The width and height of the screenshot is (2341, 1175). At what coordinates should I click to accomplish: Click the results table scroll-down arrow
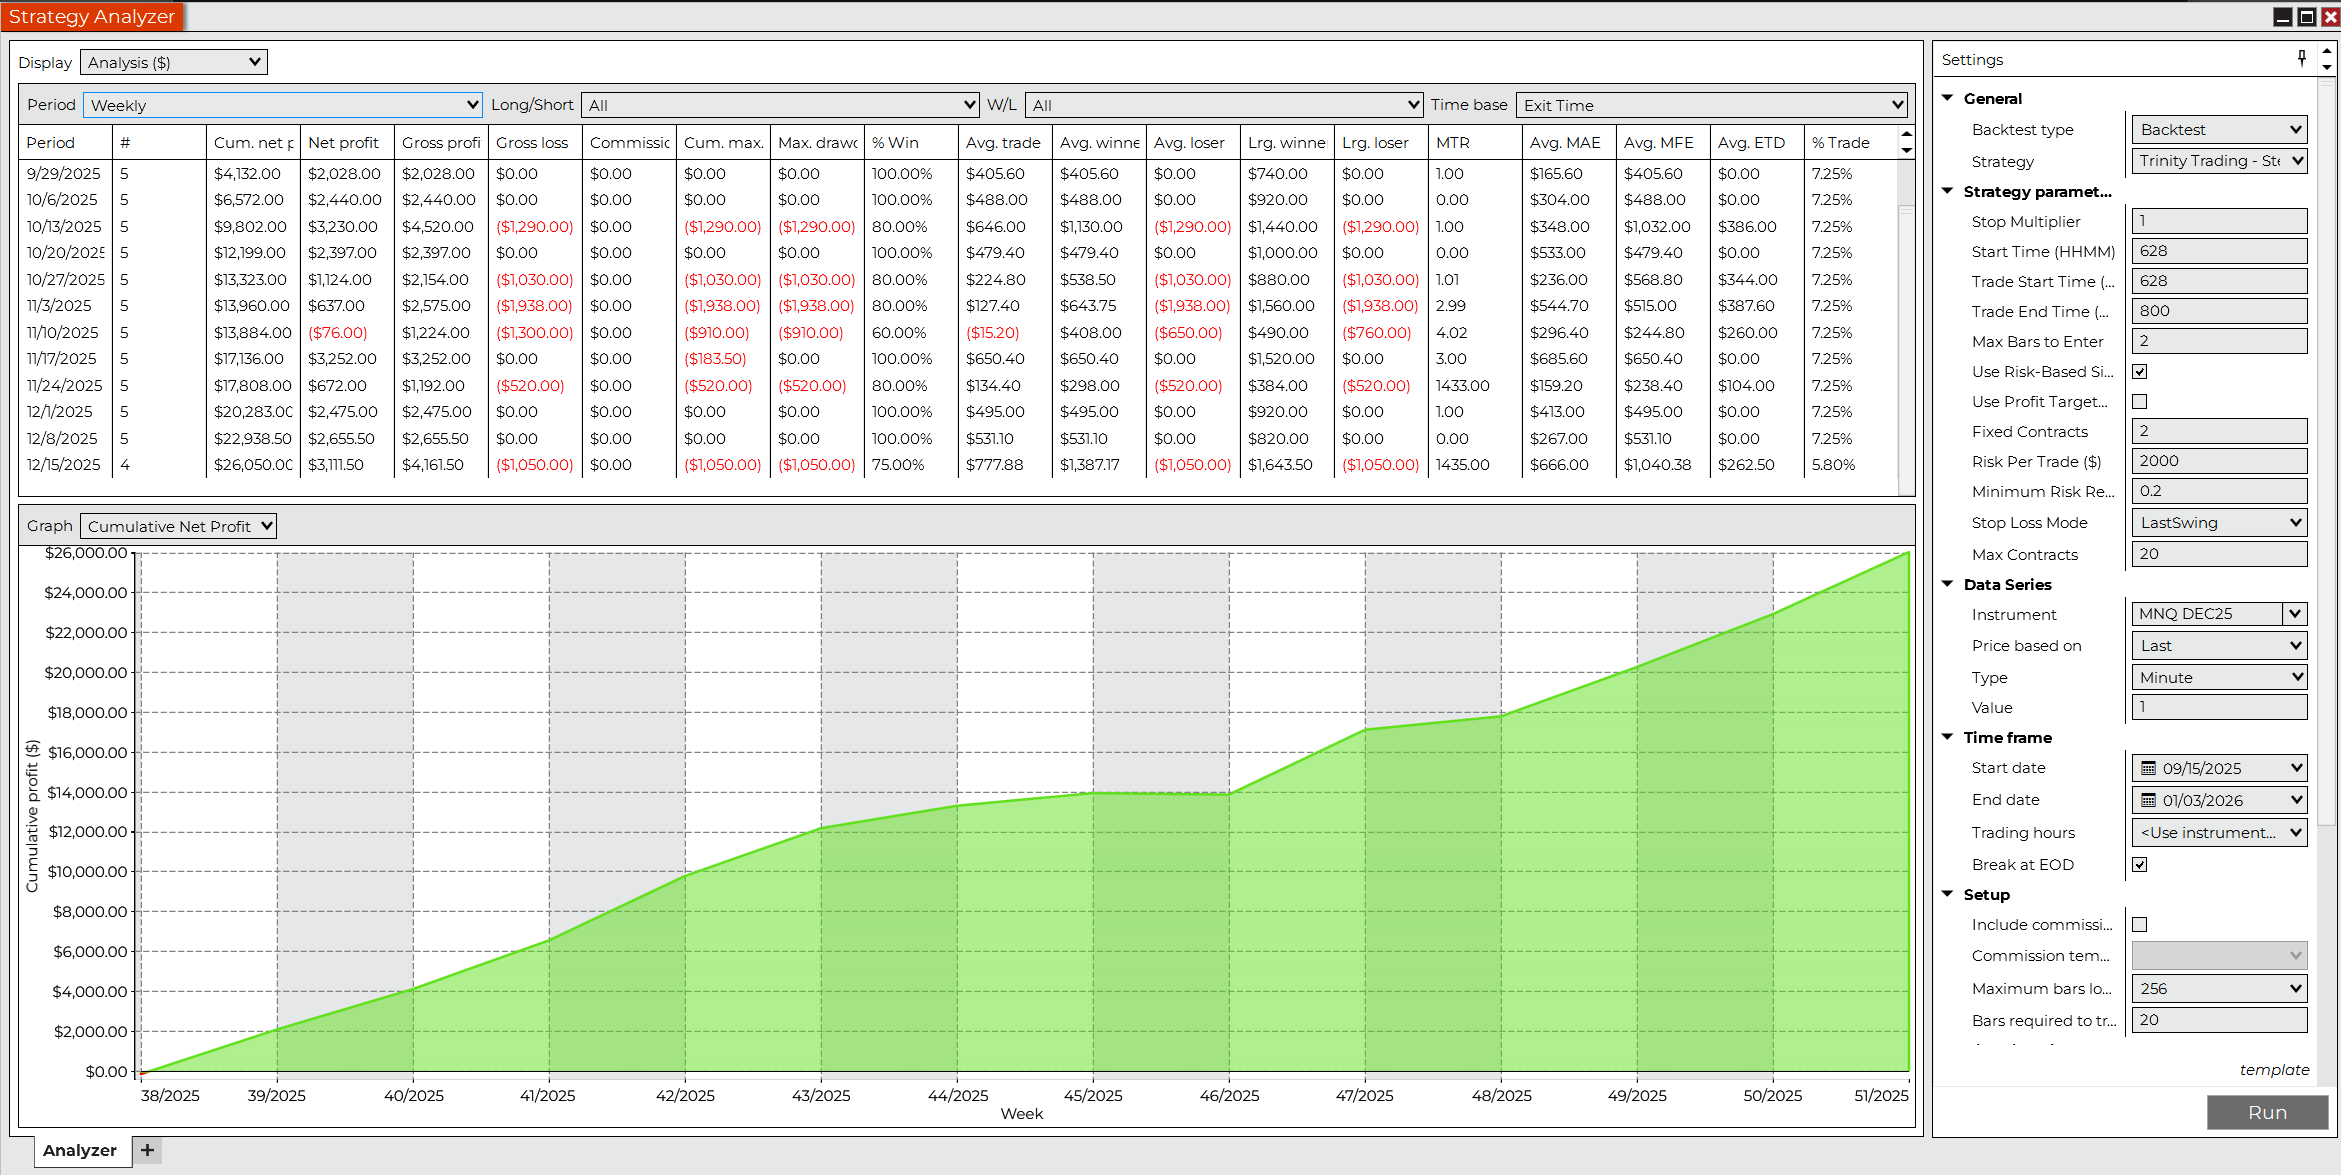[x=1907, y=151]
